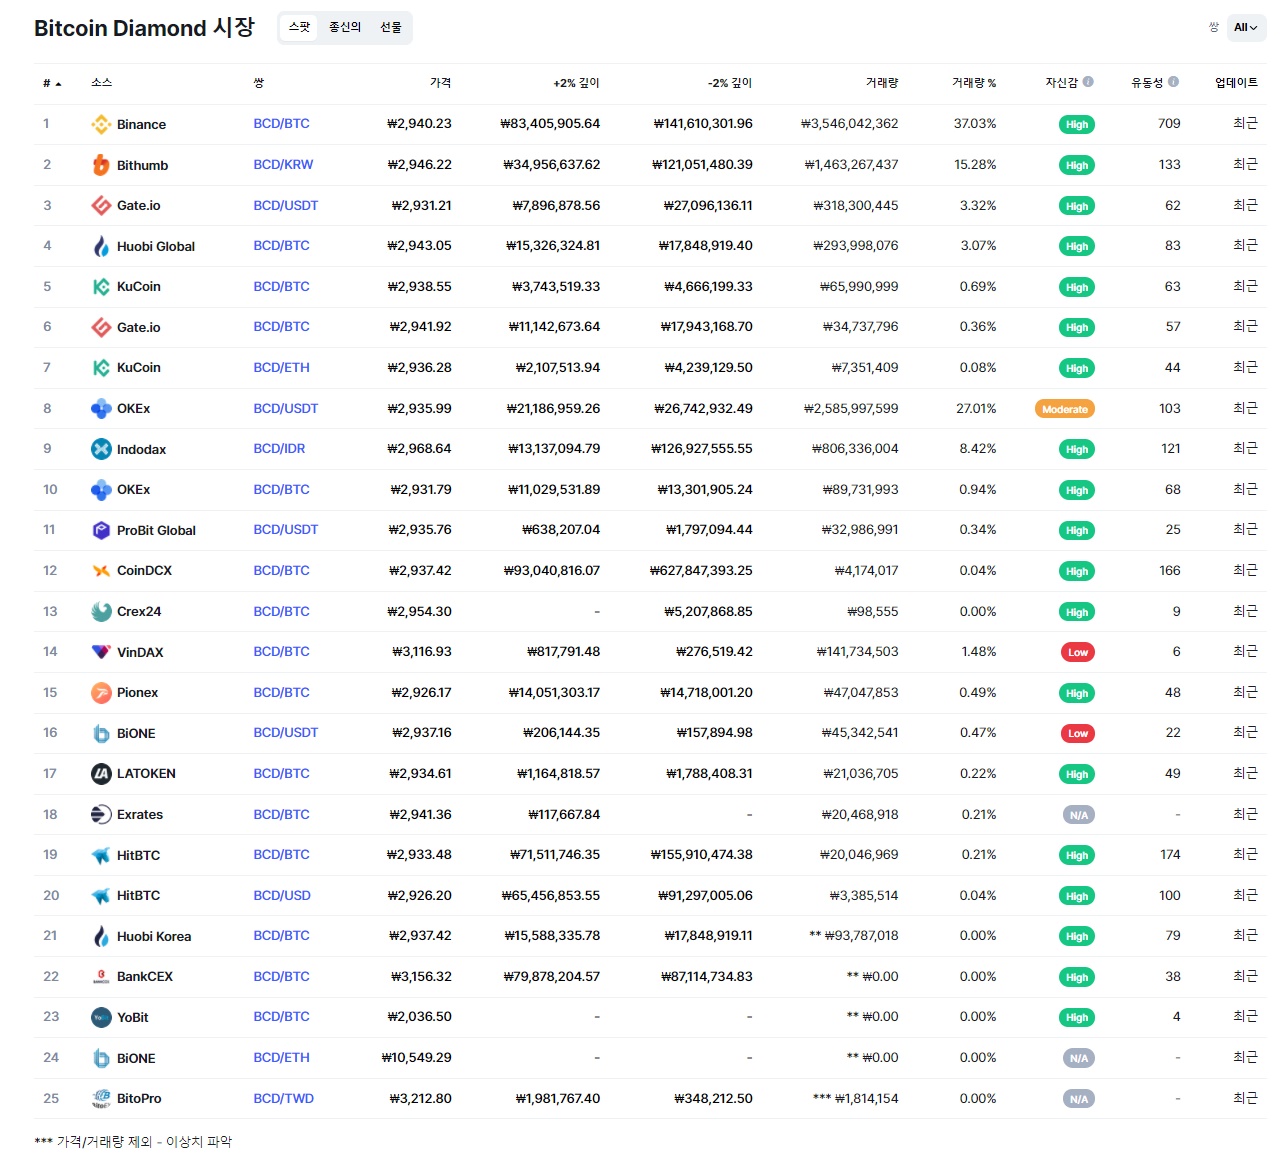Click volume ₩806,336,004 in Indodax row
Viewport: 1283px width, 1163px height.
(x=855, y=449)
